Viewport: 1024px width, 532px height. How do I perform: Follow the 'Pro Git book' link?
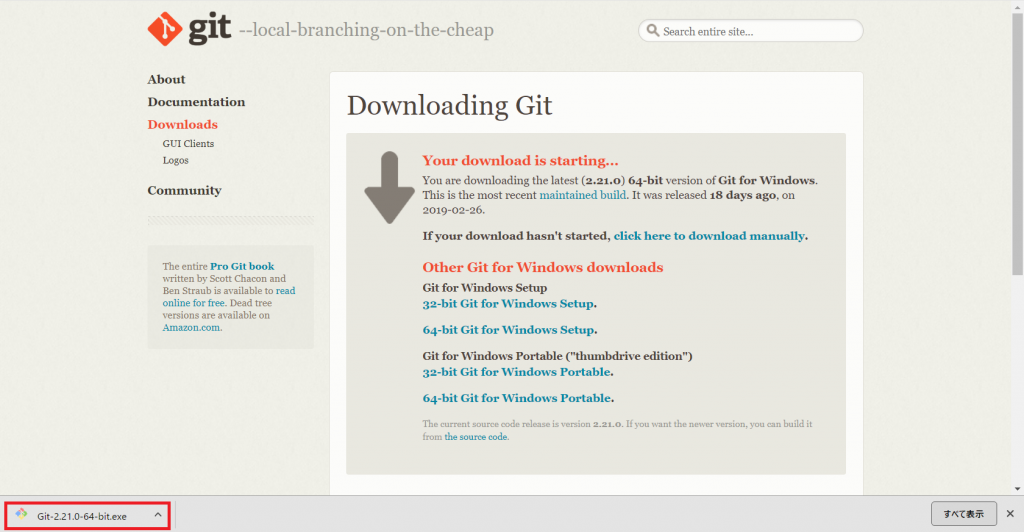(242, 266)
